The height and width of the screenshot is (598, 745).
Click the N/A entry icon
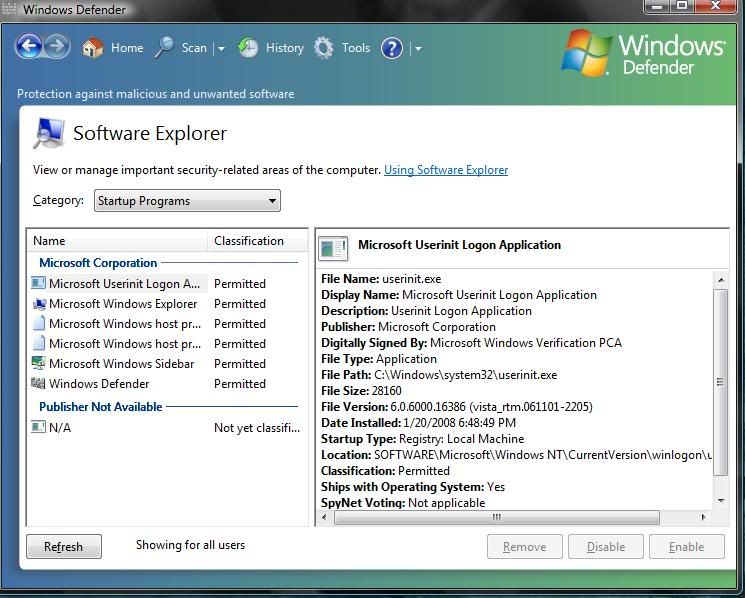pyautogui.click(x=38, y=427)
